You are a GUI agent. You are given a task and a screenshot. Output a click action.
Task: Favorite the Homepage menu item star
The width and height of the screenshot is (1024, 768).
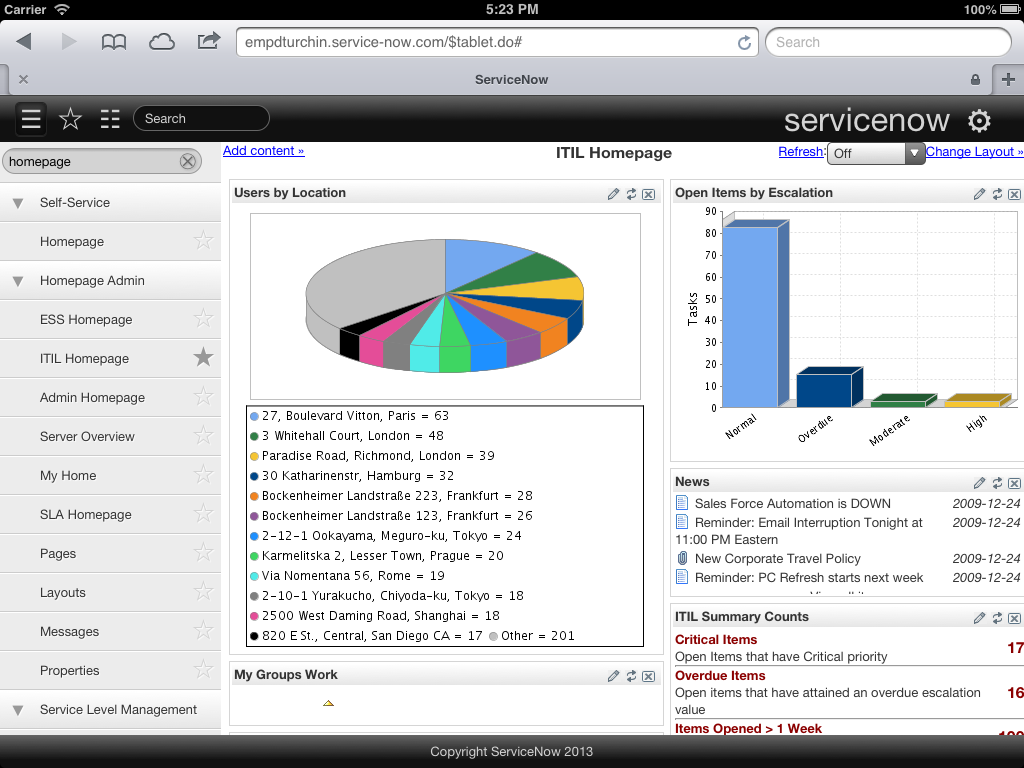coord(203,240)
